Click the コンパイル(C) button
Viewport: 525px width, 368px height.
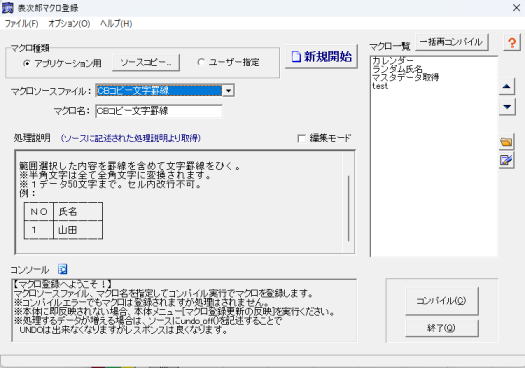tap(441, 301)
